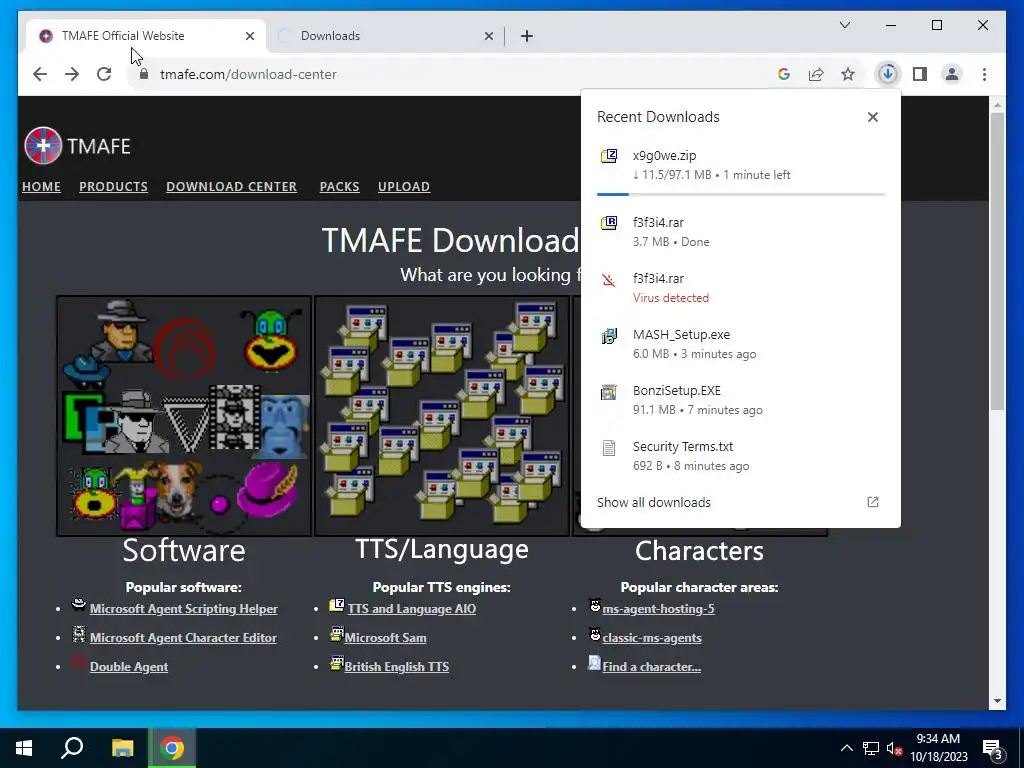Screen dimensions: 1024x768
Task: Open tab search dropdown chevron
Action: click(x=844, y=25)
